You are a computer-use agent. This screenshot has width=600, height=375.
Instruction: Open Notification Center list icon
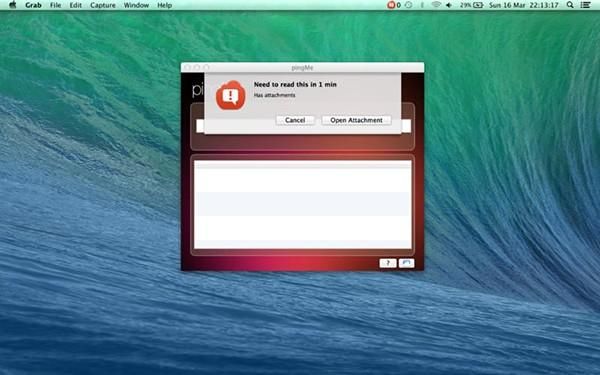pyautogui.click(x=585, y=5)
